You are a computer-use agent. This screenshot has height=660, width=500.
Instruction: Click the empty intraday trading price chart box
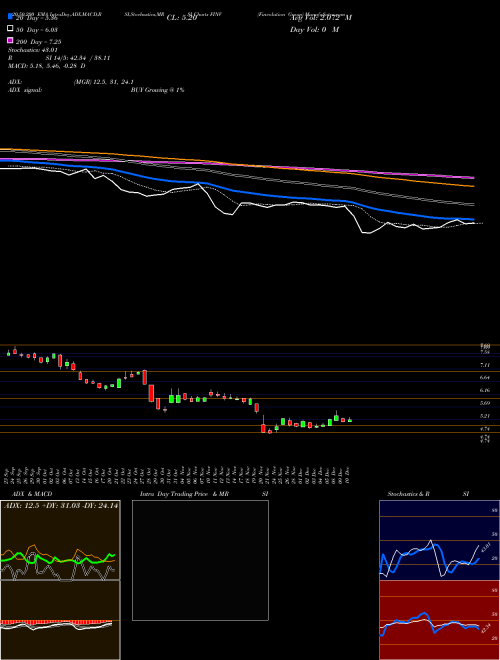point(200,560)
